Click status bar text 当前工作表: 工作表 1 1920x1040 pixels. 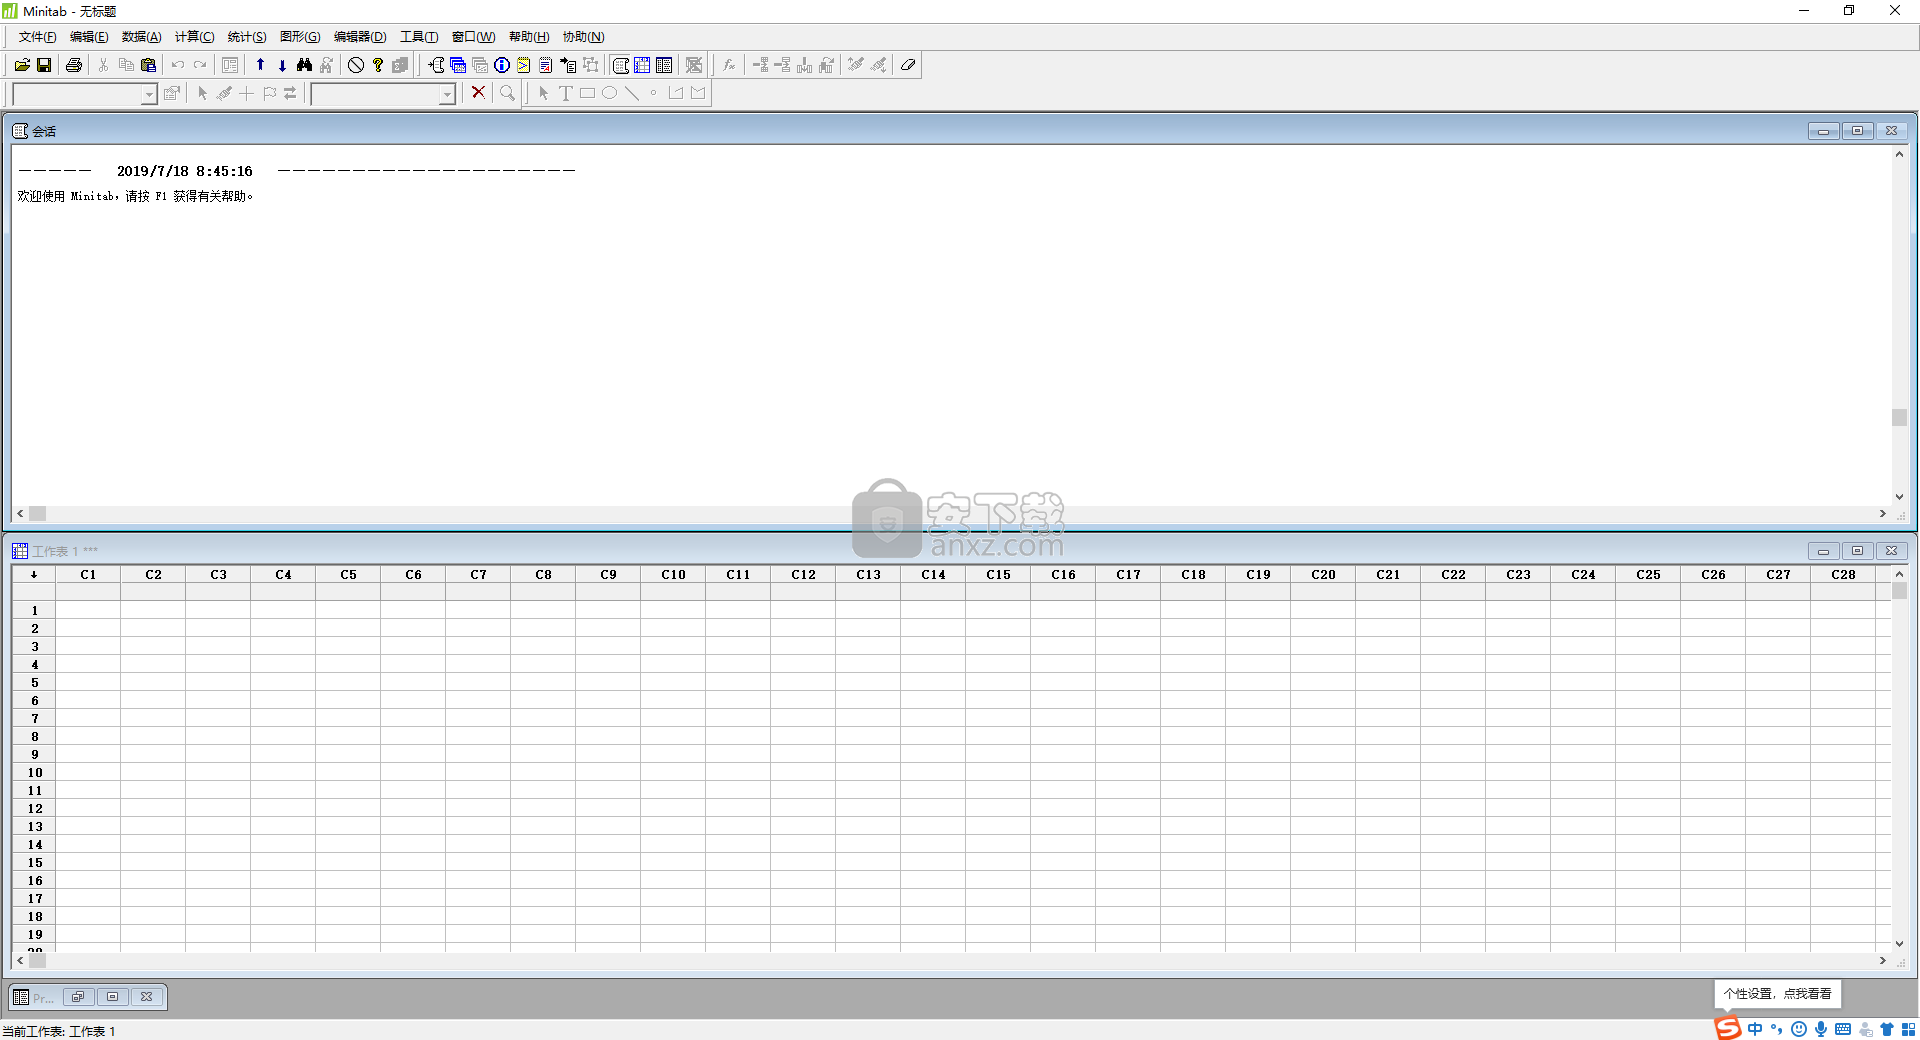[59, 1031]
